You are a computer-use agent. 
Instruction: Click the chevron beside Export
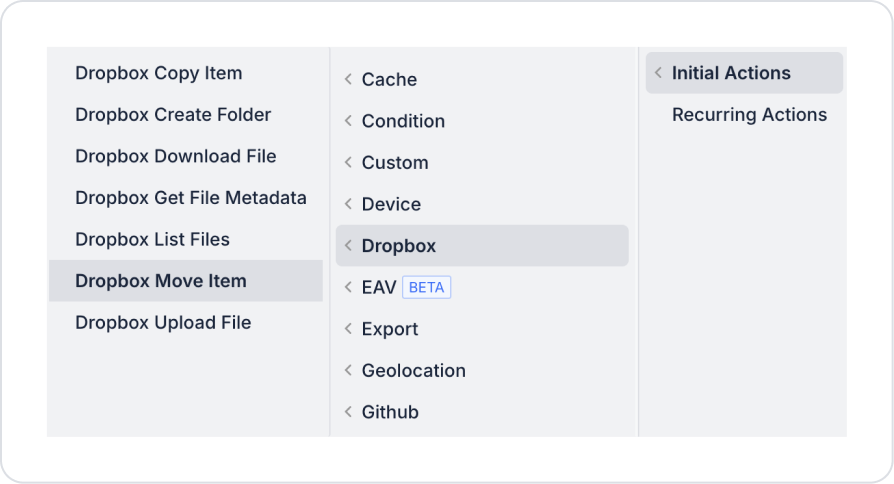tap(348, 329)
